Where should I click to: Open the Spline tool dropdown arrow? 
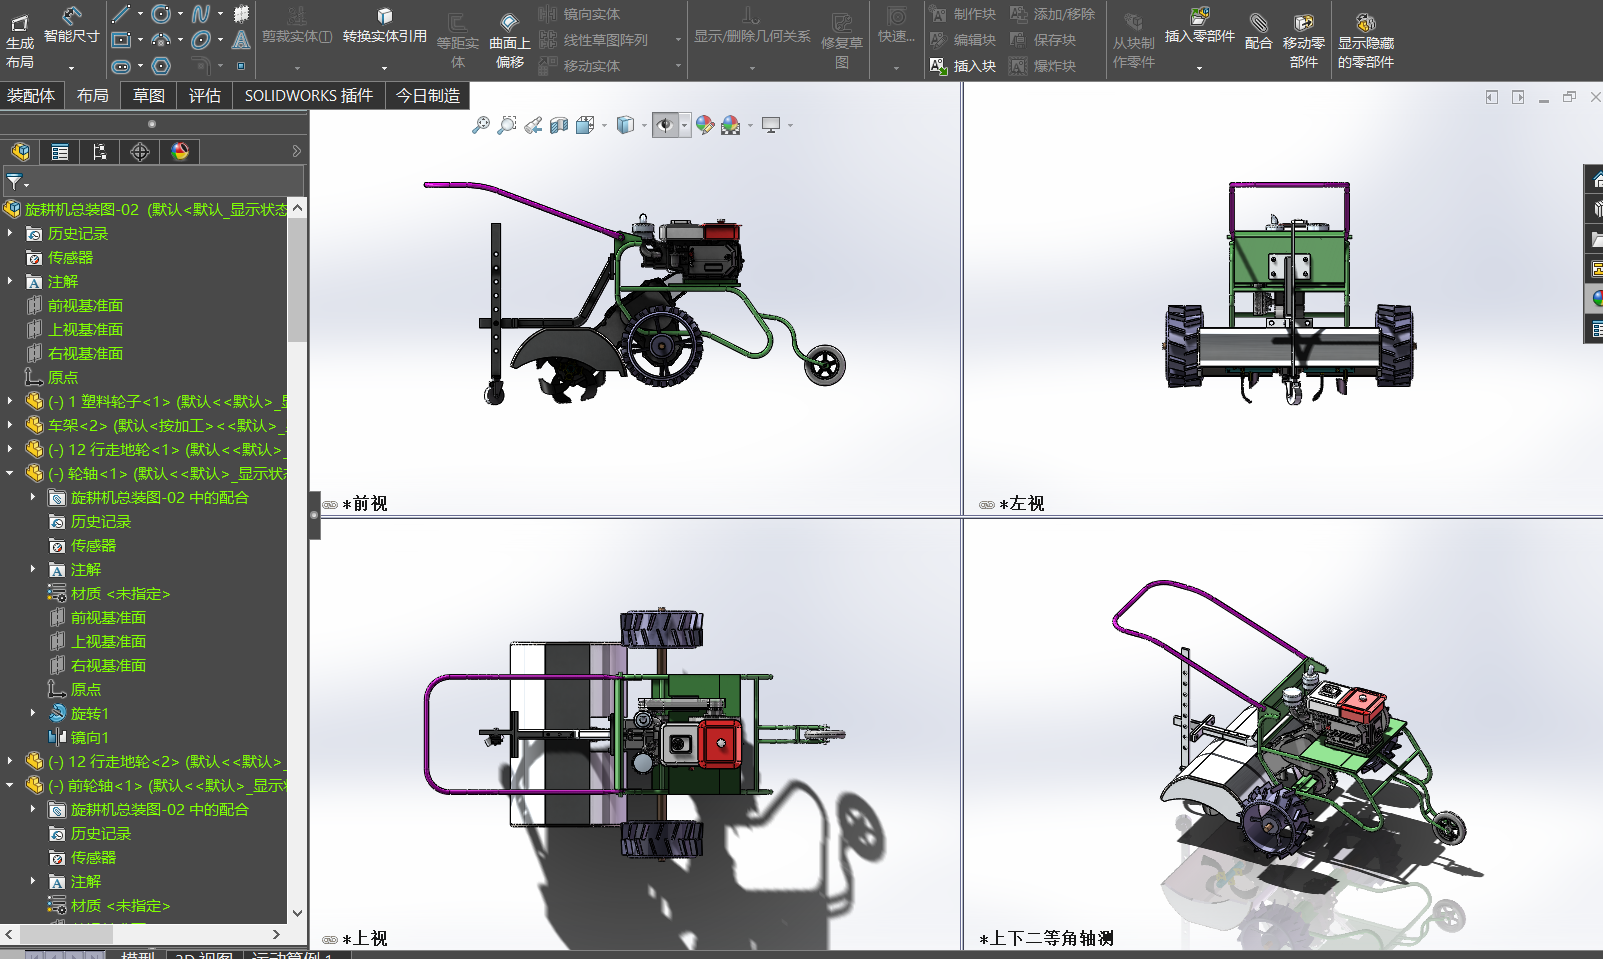pyautogui.click(x=220, y=14)
